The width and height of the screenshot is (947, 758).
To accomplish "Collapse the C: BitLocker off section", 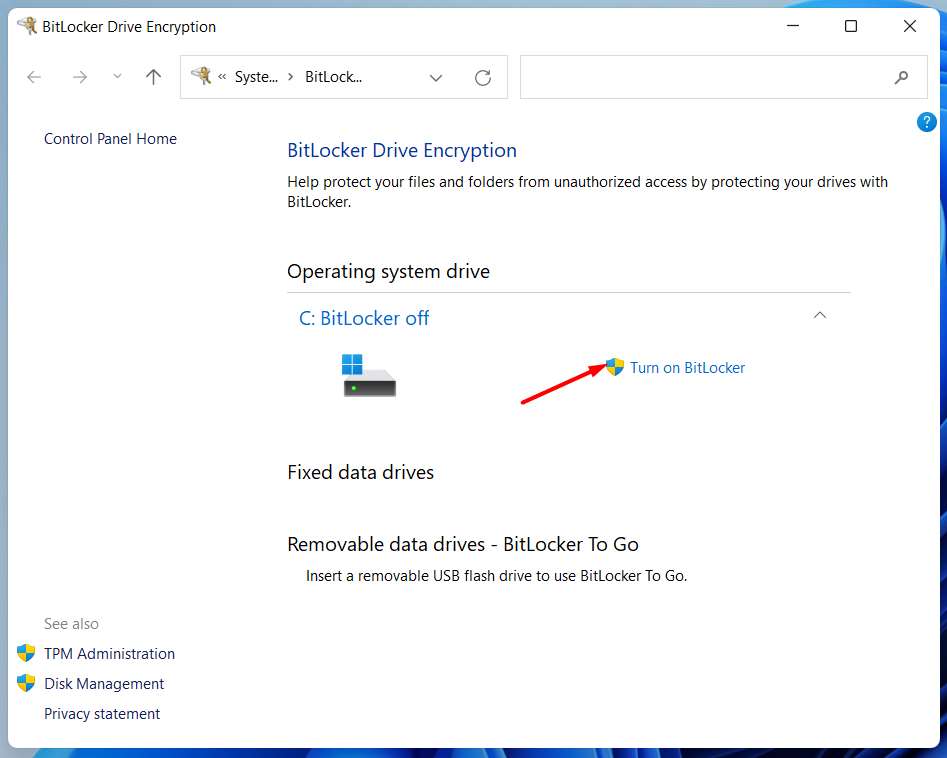I will [820, 315].
